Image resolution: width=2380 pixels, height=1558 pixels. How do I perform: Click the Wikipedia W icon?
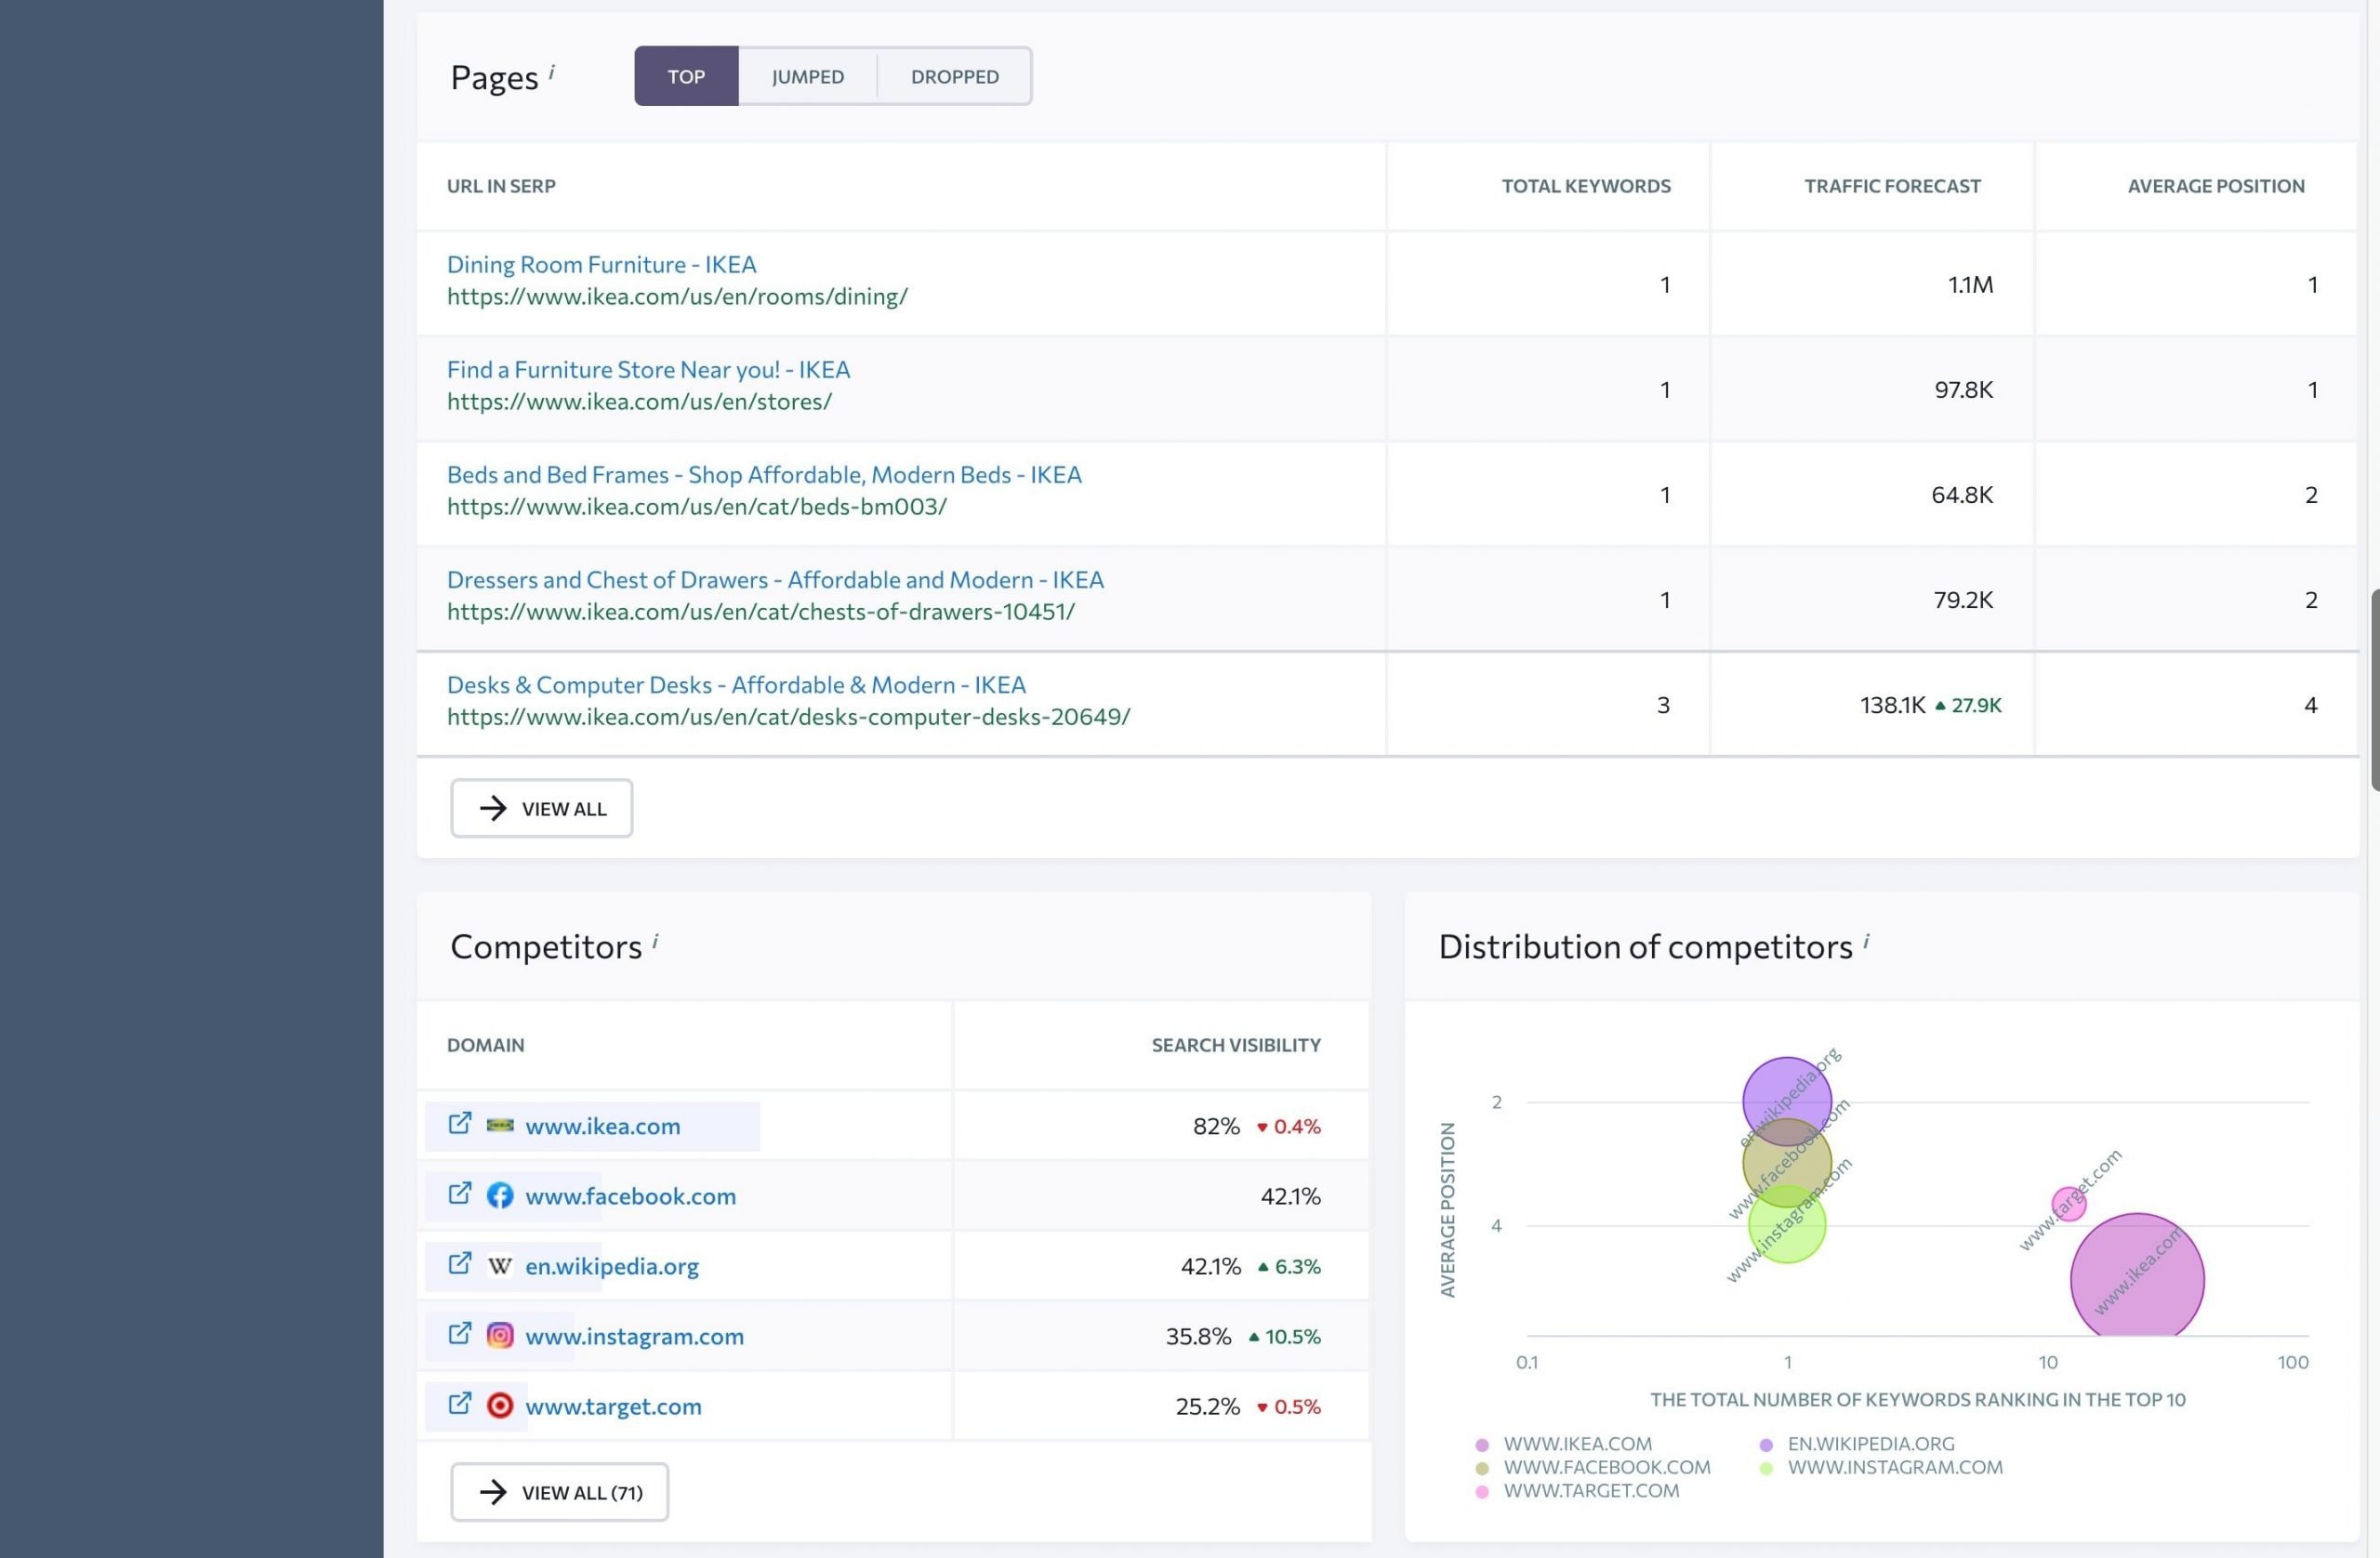(500, 1266)
